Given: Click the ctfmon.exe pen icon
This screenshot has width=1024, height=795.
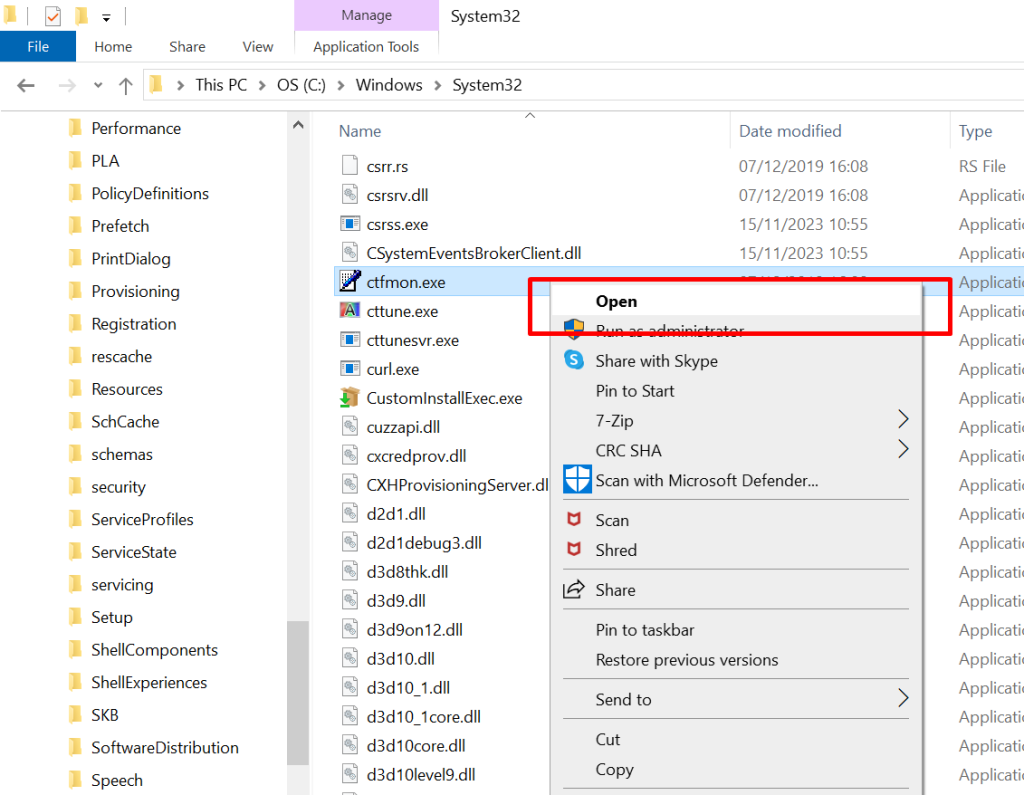Looking at the screenshot, I should (x=349, y=282).
